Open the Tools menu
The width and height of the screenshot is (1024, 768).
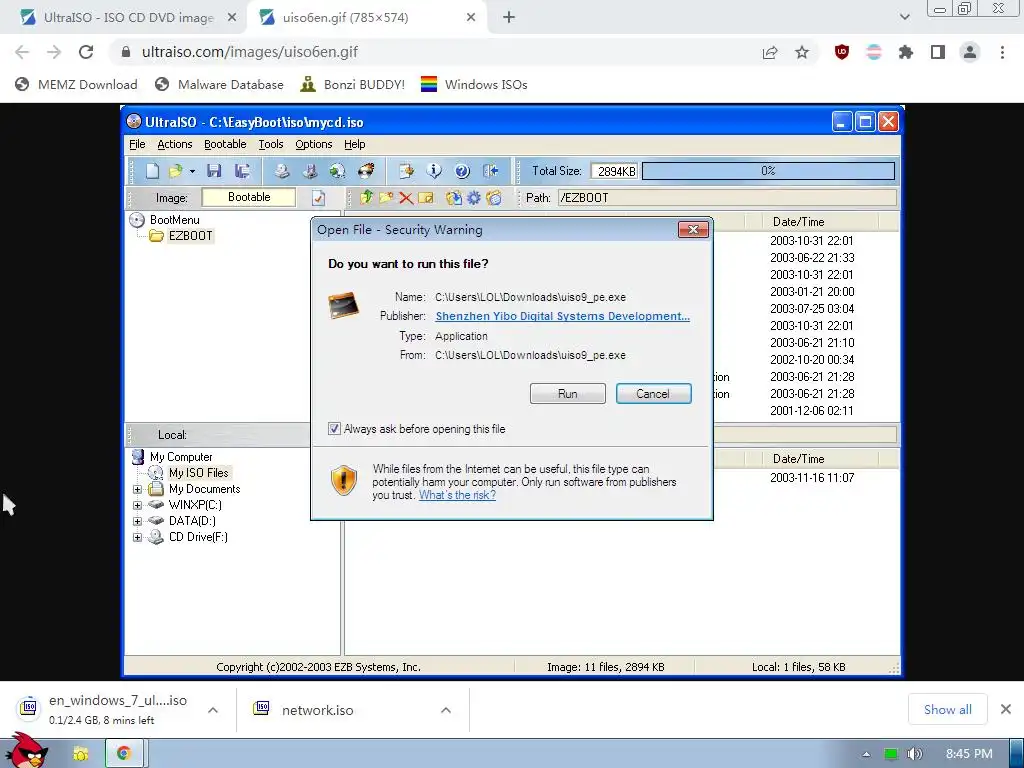[x=270, y=144]
